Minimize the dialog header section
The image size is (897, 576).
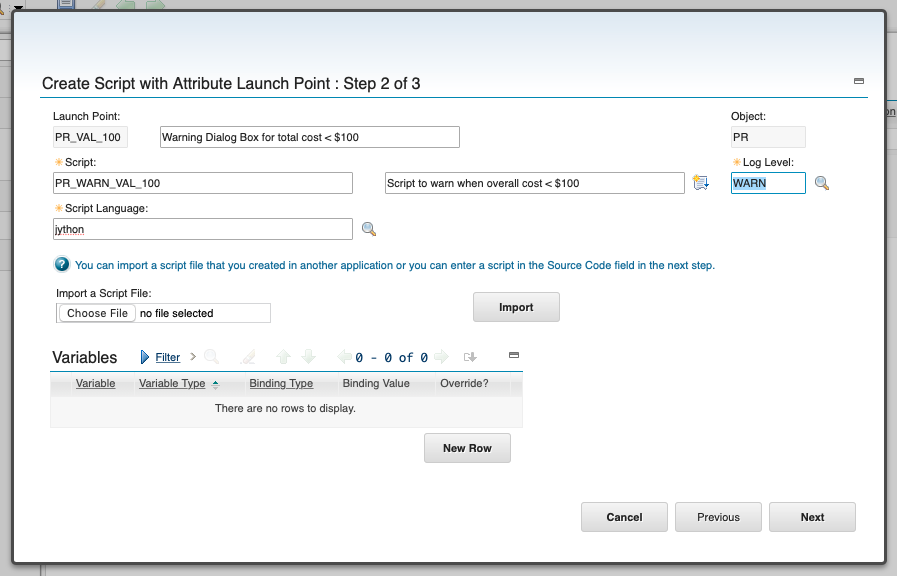tap(859, 81)
